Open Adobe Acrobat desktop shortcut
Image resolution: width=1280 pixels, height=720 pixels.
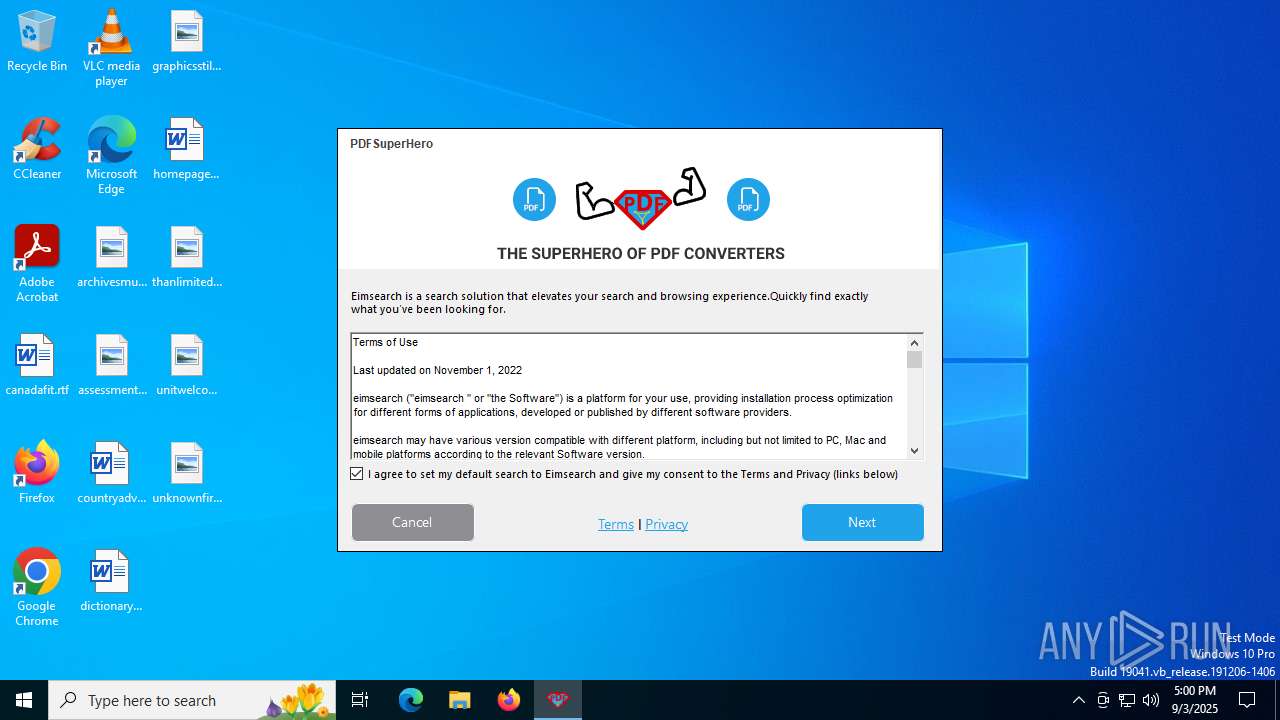pos(37,264)
